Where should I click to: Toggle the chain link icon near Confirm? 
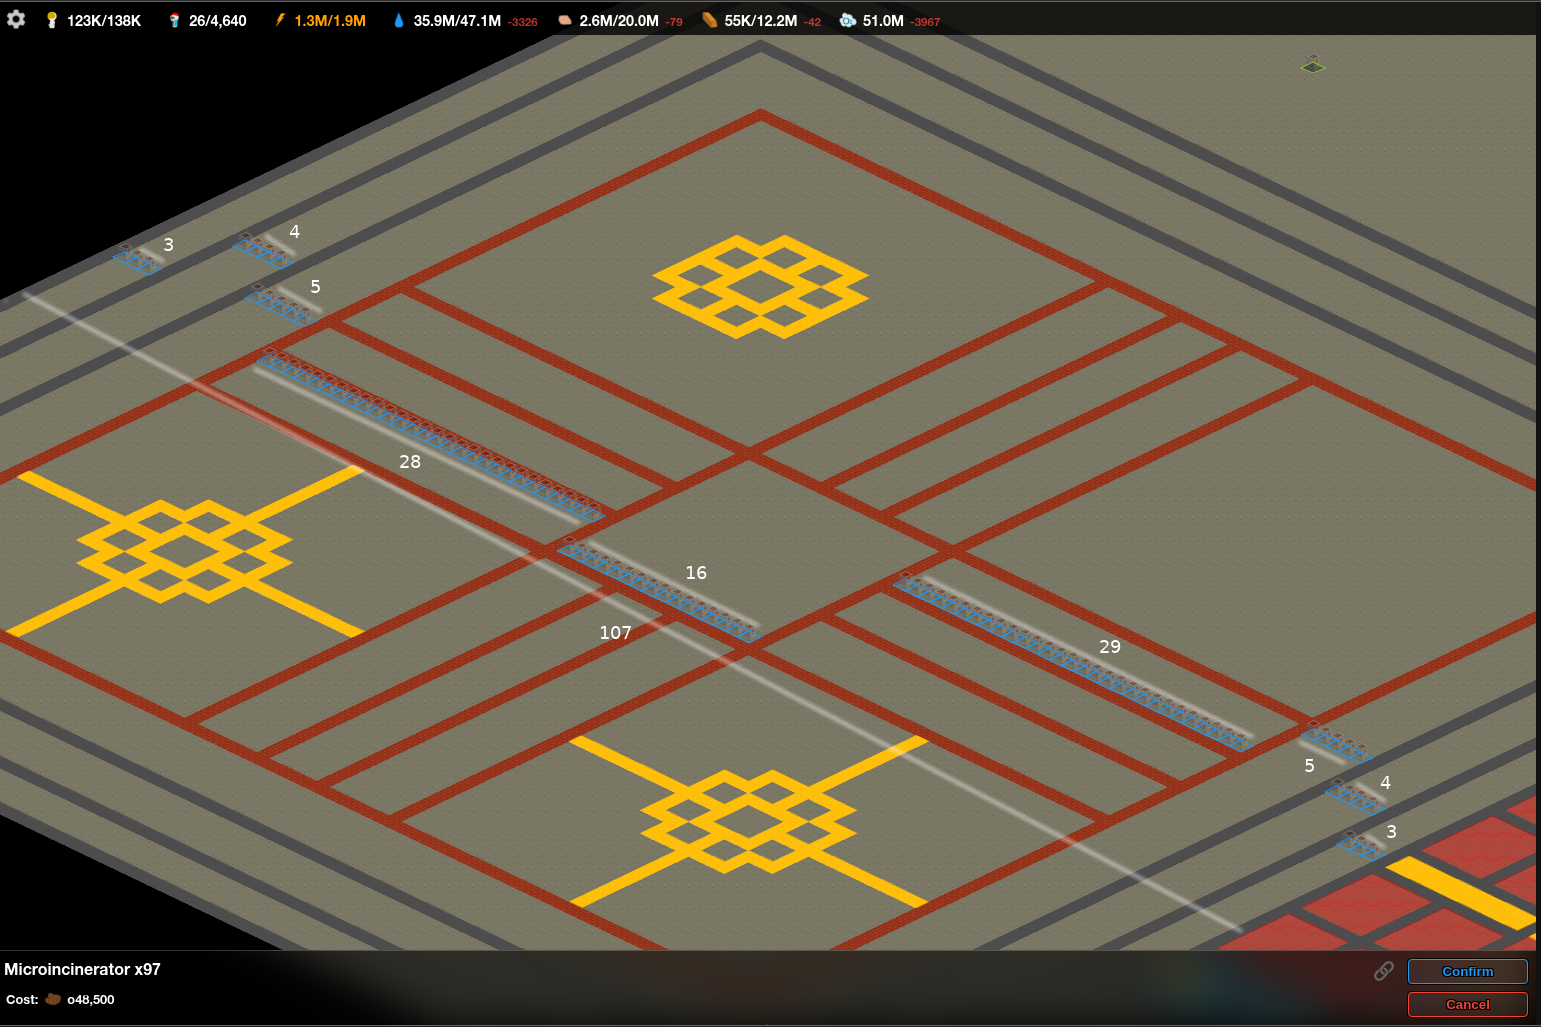click(x=1384, y=970)
